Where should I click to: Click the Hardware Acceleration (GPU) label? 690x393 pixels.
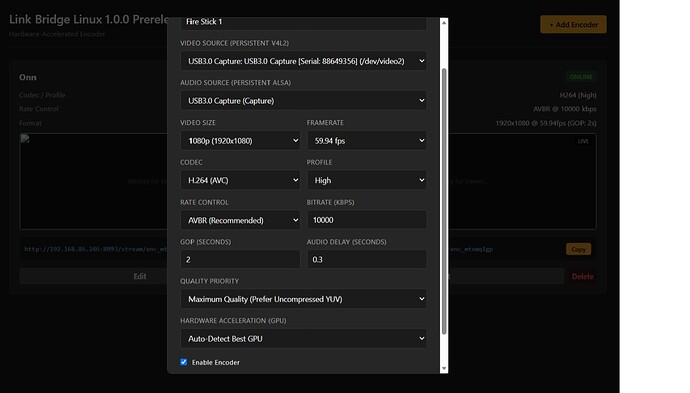[x=233, y=321]
